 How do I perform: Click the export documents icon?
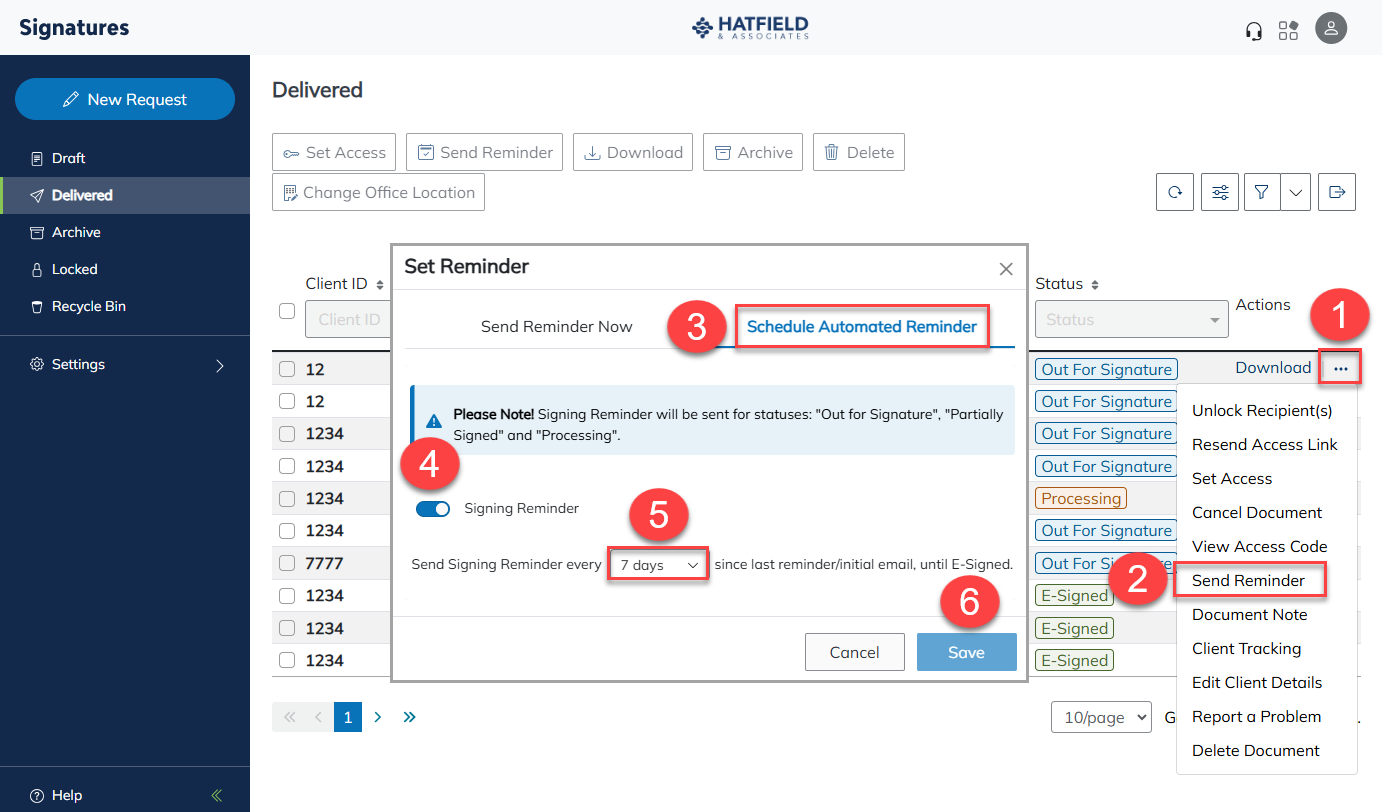pyautogui.click(x=1337, y=191)
